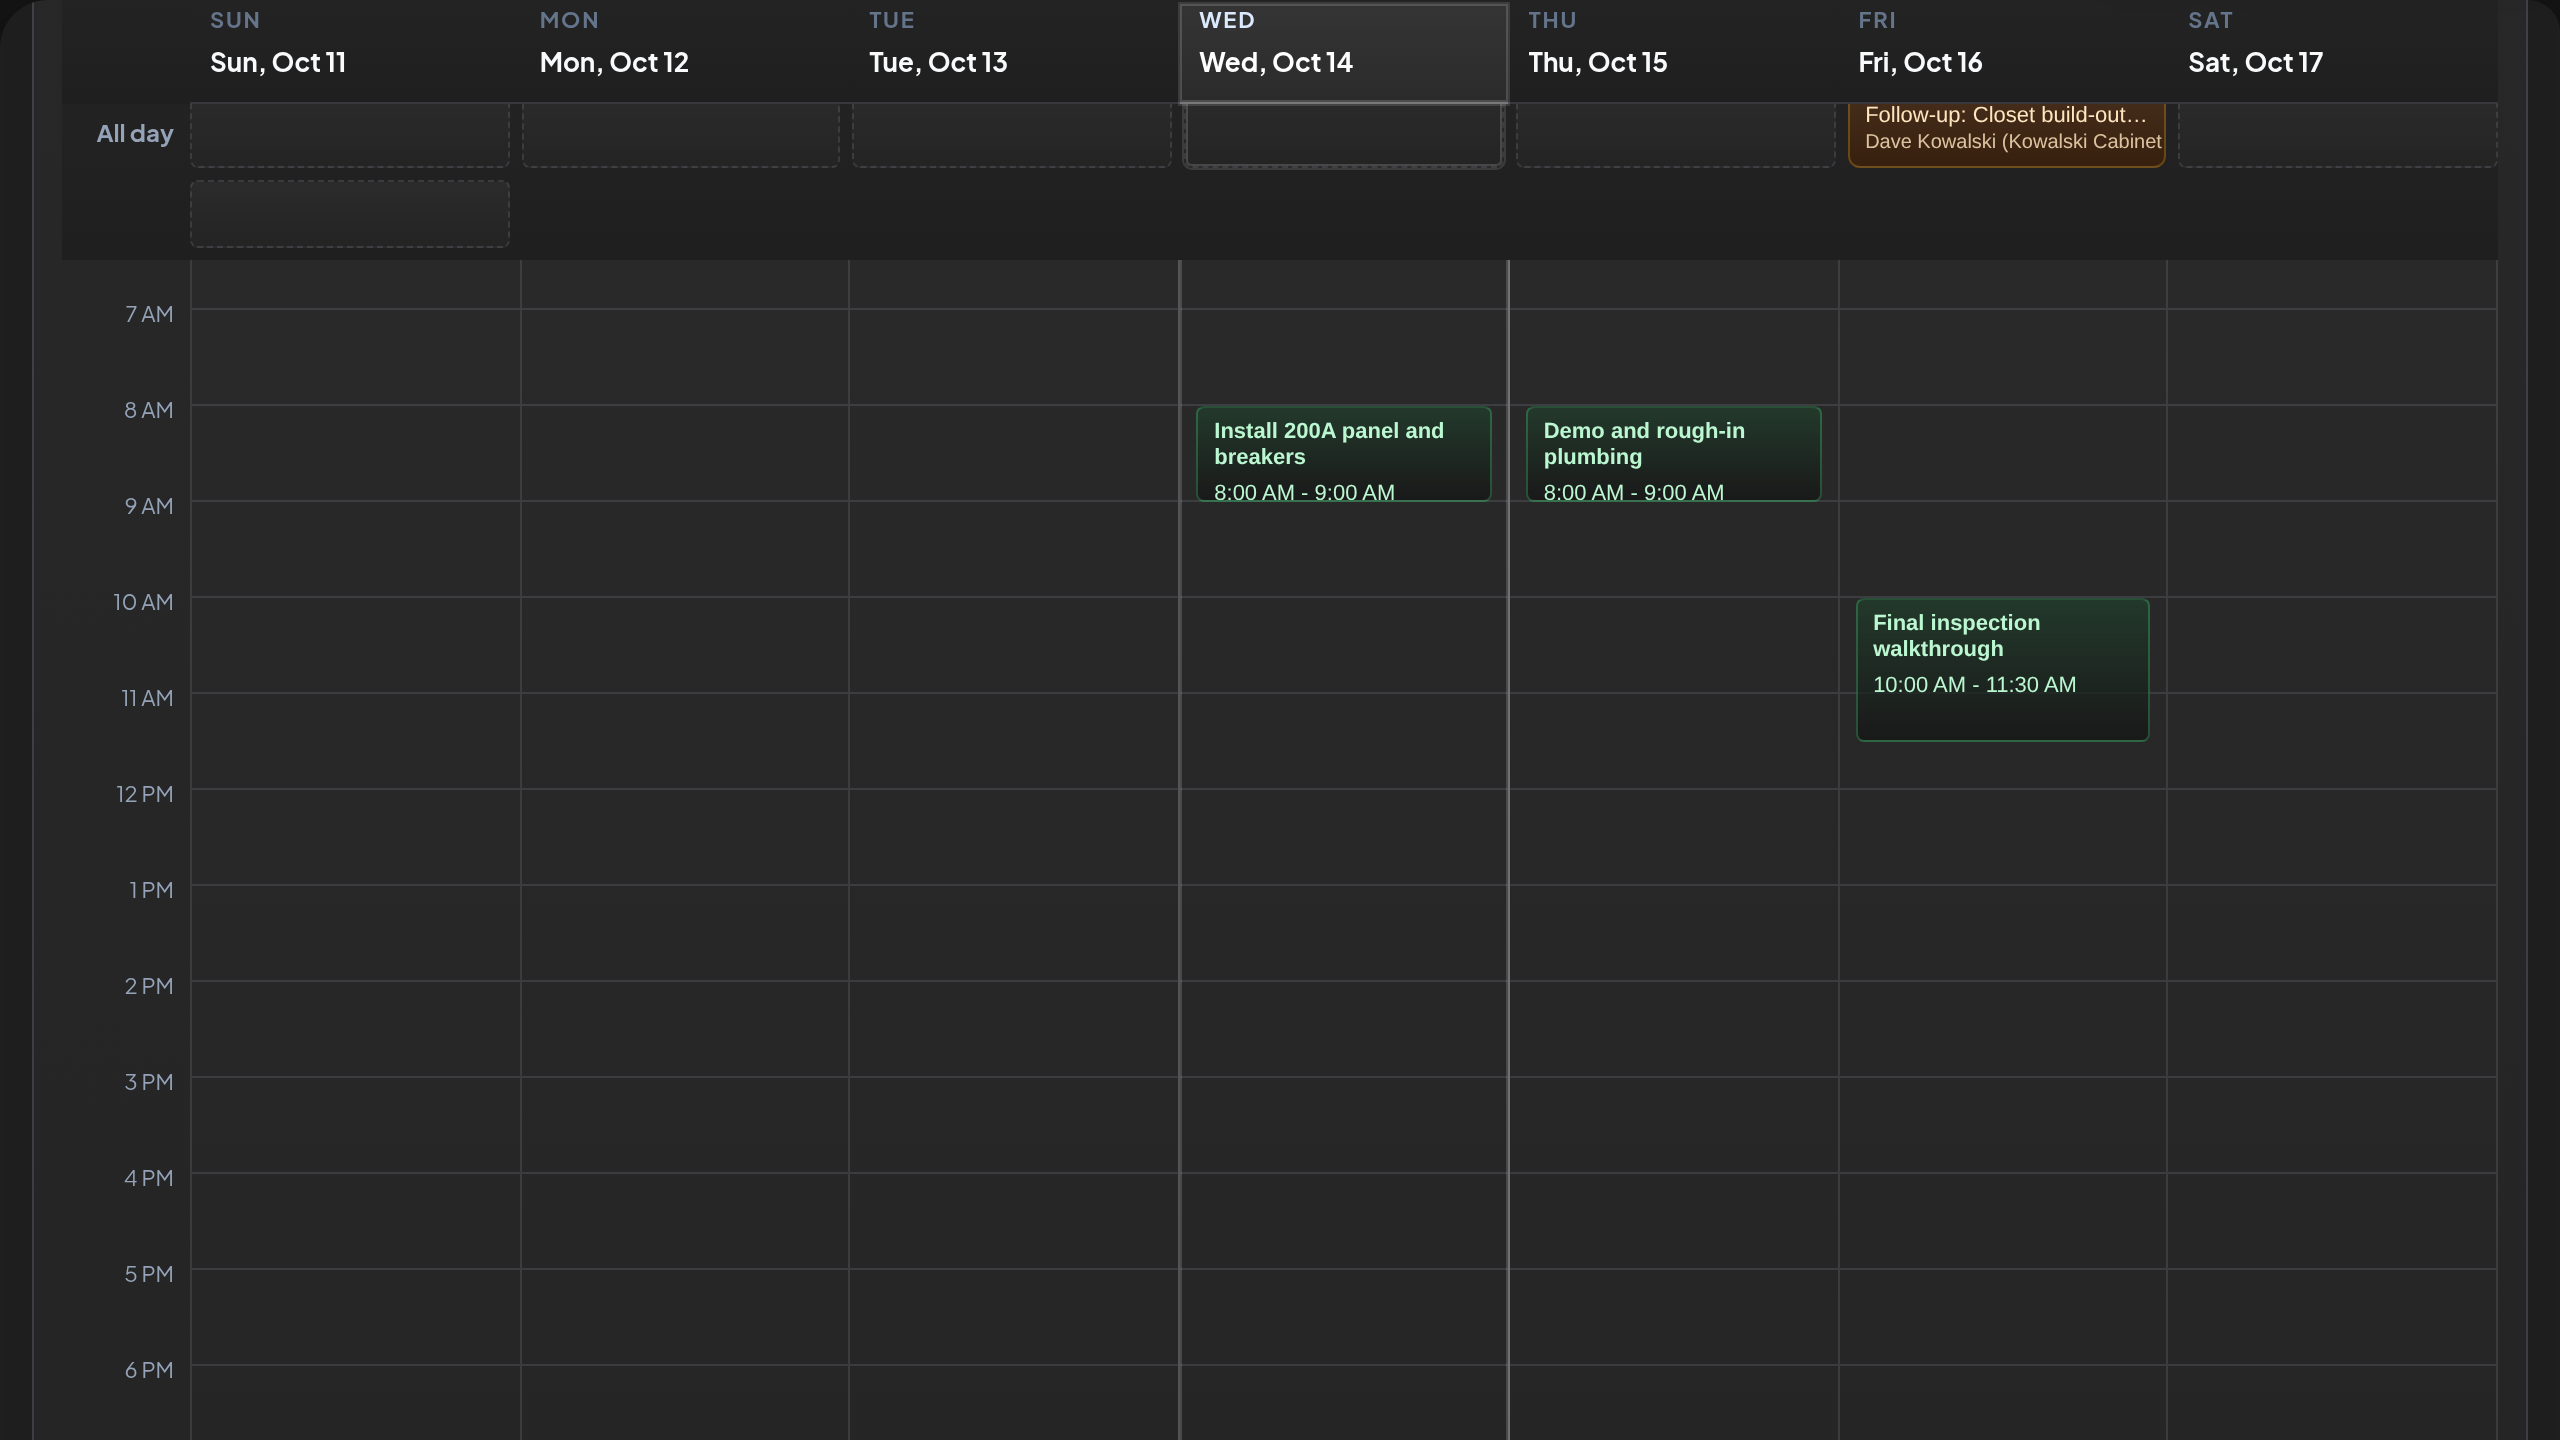Select the Sat, Oct 17 day header
The image size is (2560, 1440).
click(x=2332, y=52)
